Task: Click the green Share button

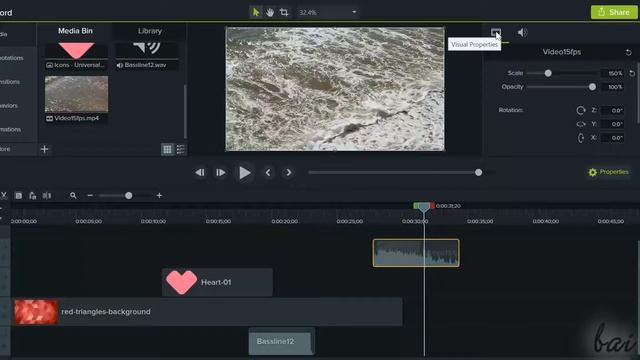Action: pyautogui.click(x=614, y=12)
